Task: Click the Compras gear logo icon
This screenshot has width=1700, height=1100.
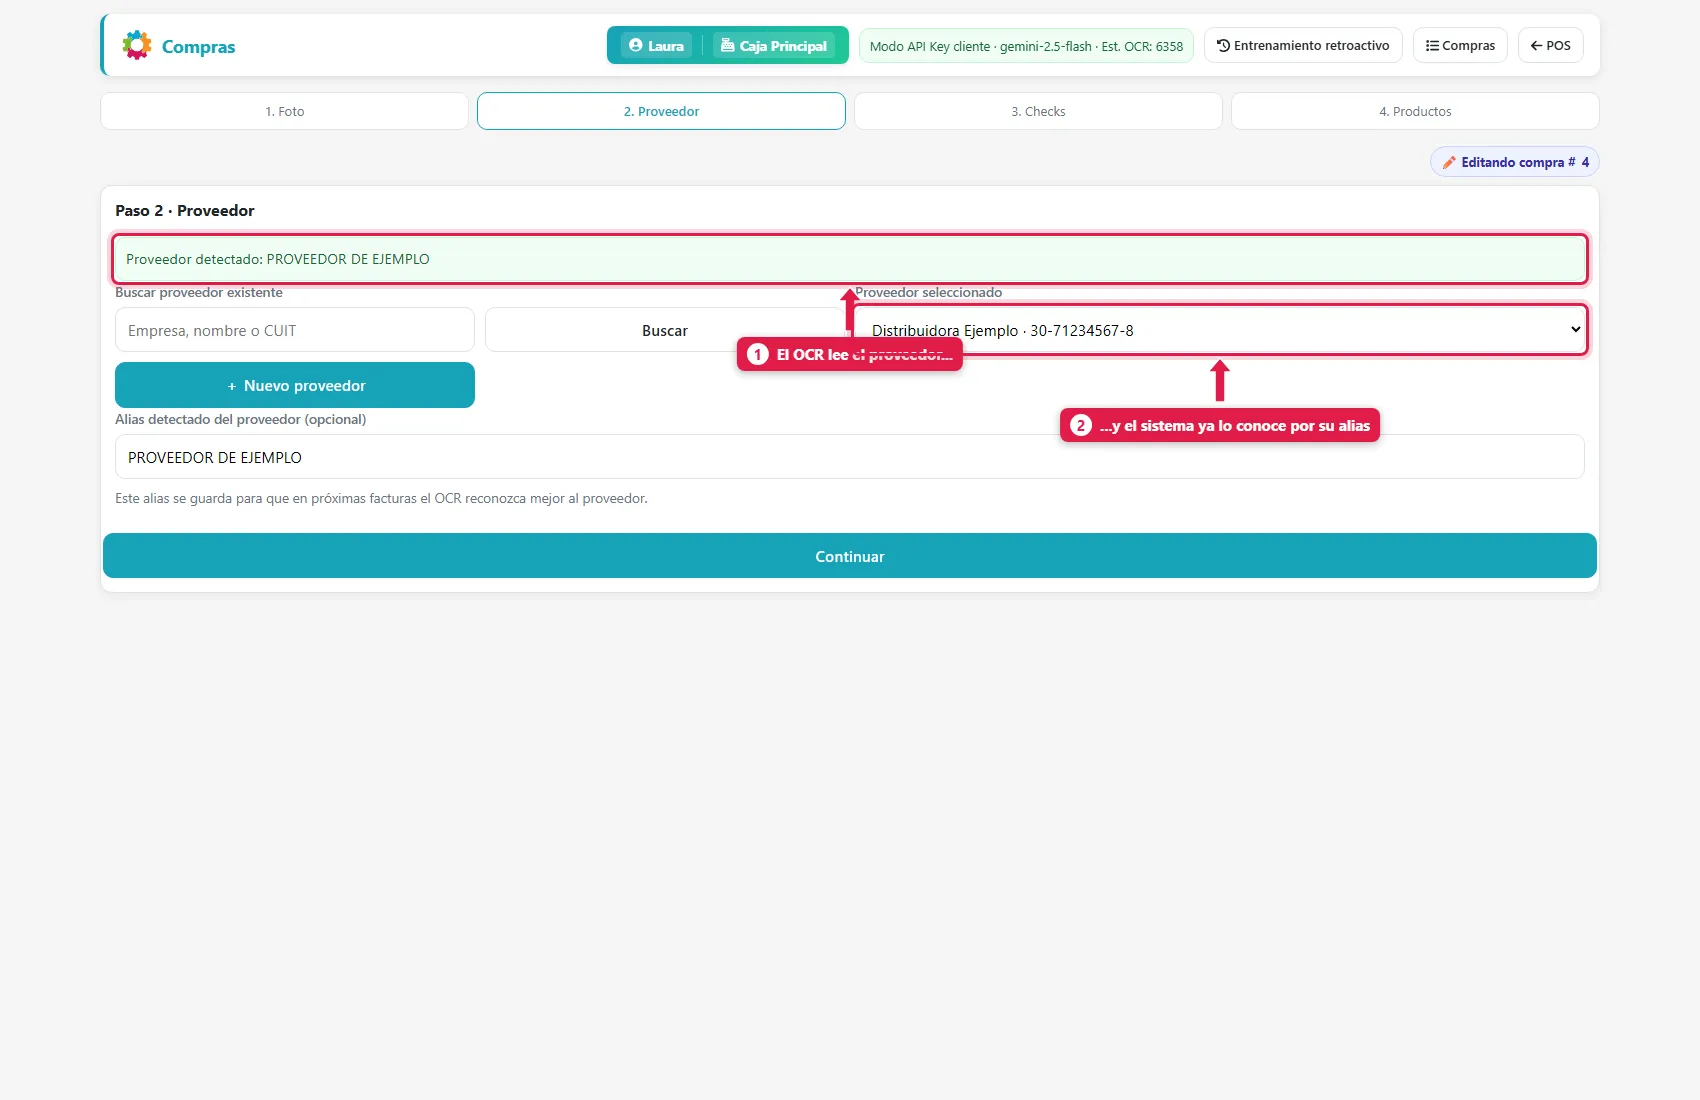Action: (x=137, y=45)
